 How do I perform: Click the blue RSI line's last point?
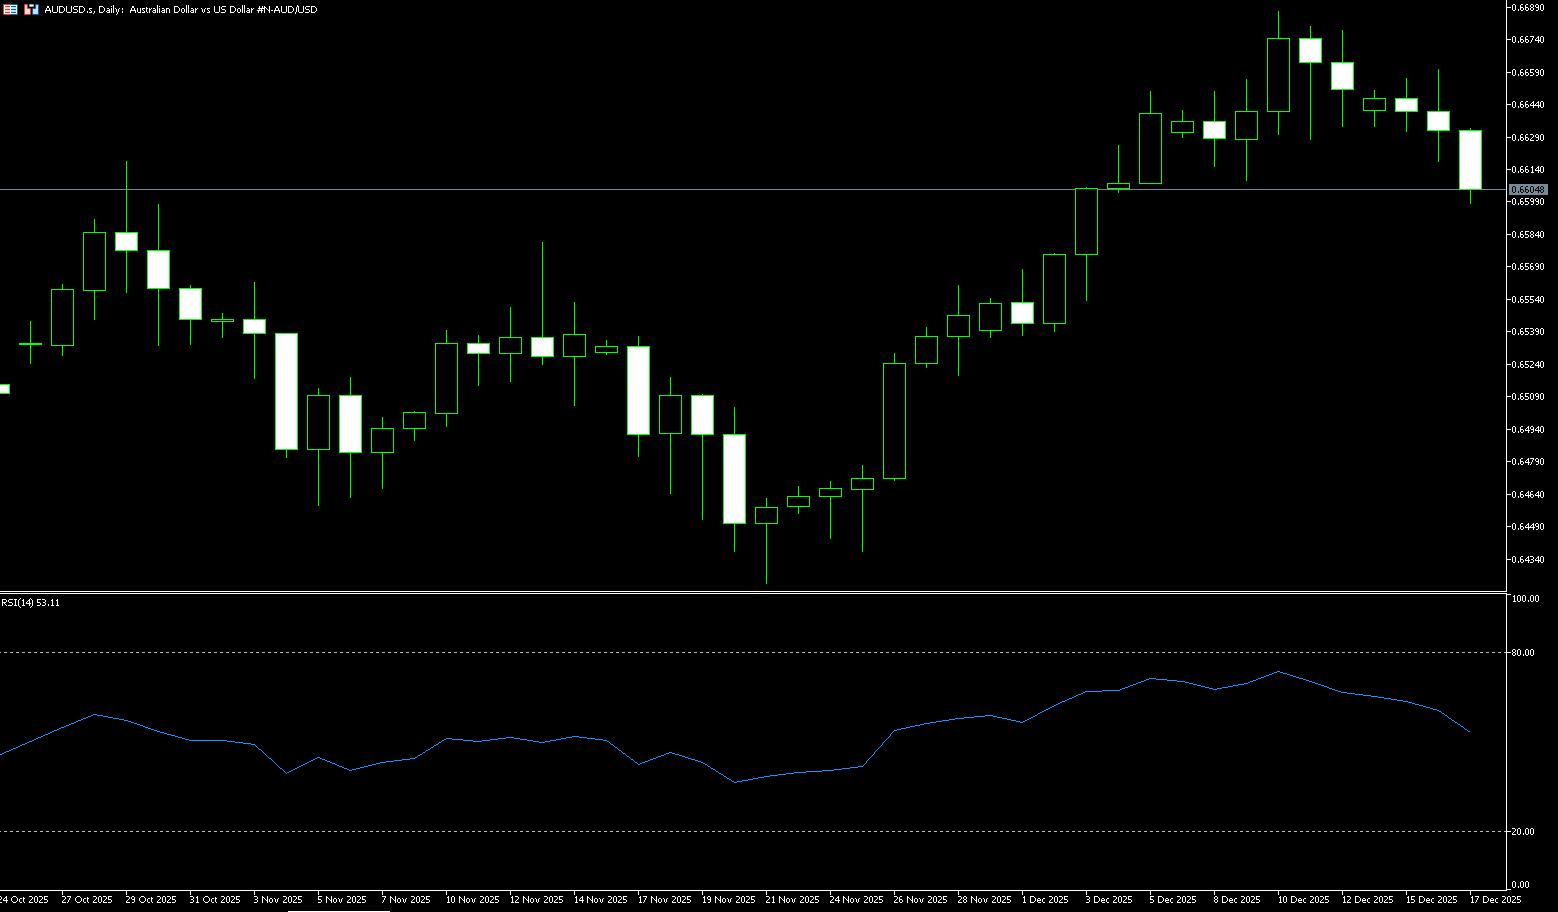tap(1469, 732)
